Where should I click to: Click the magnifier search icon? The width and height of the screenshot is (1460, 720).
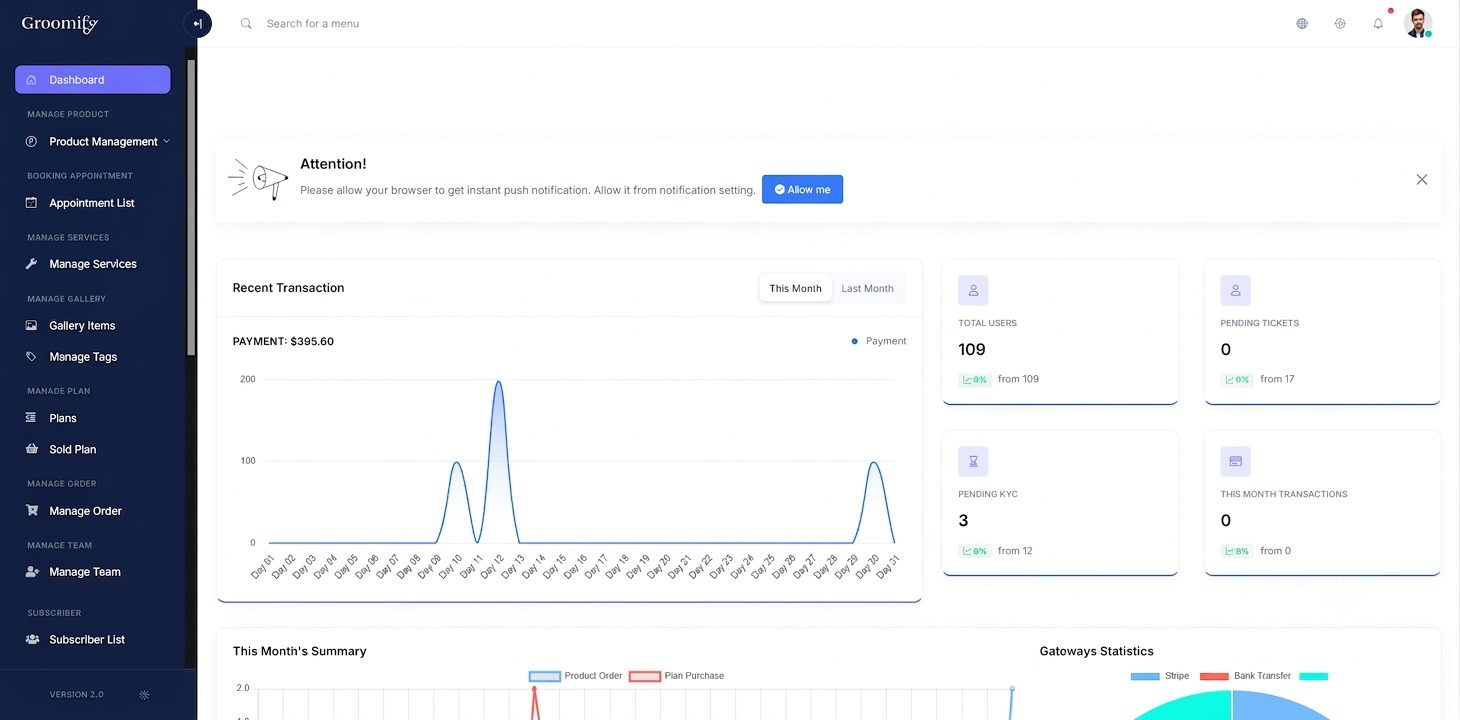click(x=246, y=23)
